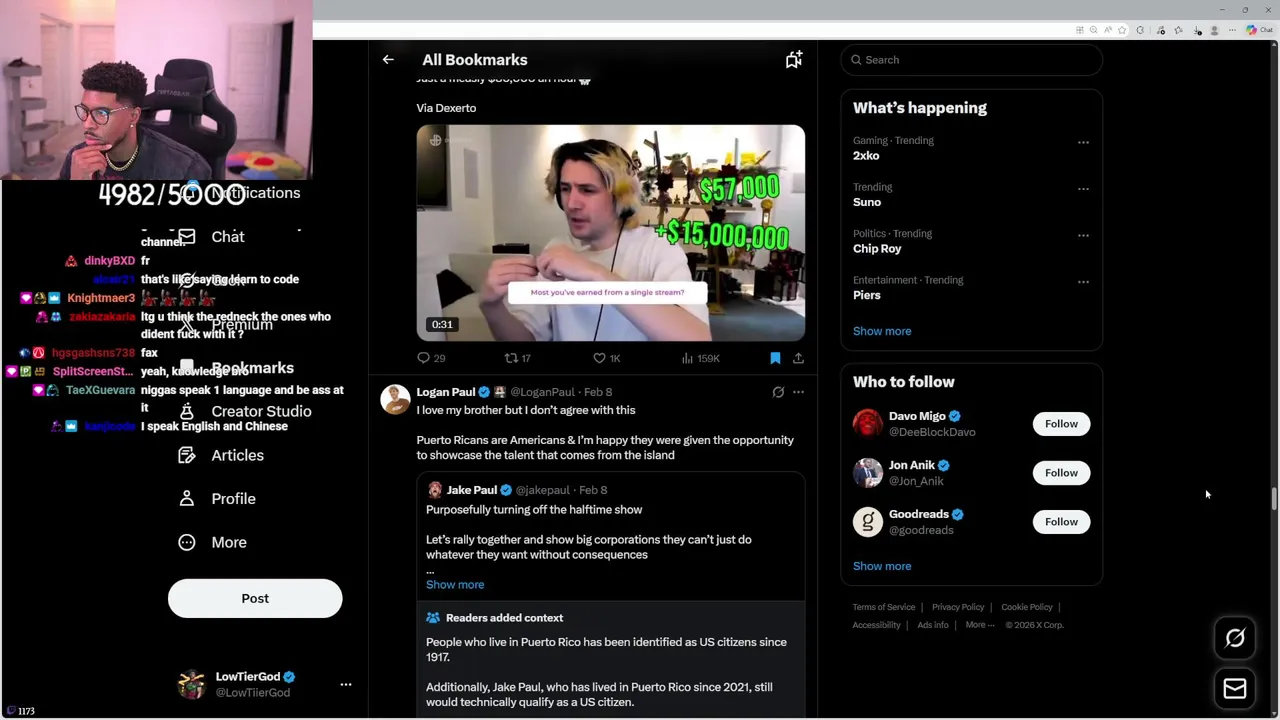
Task: Open Jake Paul's avatar in quoted post
Action: point(435,490)
